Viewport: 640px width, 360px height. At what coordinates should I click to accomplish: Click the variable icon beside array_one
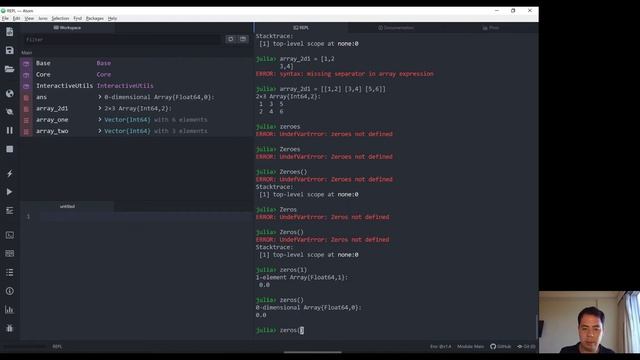26,120
